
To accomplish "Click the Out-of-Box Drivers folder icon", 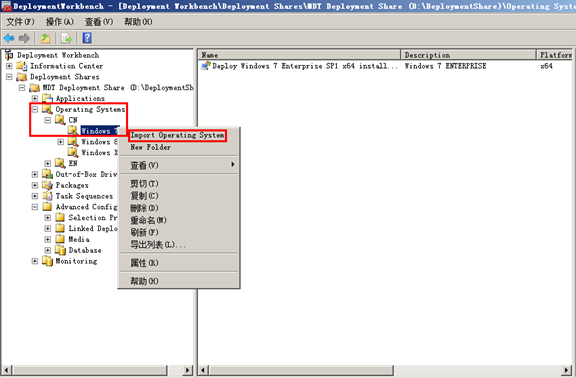I will pyautogui.click(x=47, y=174).
